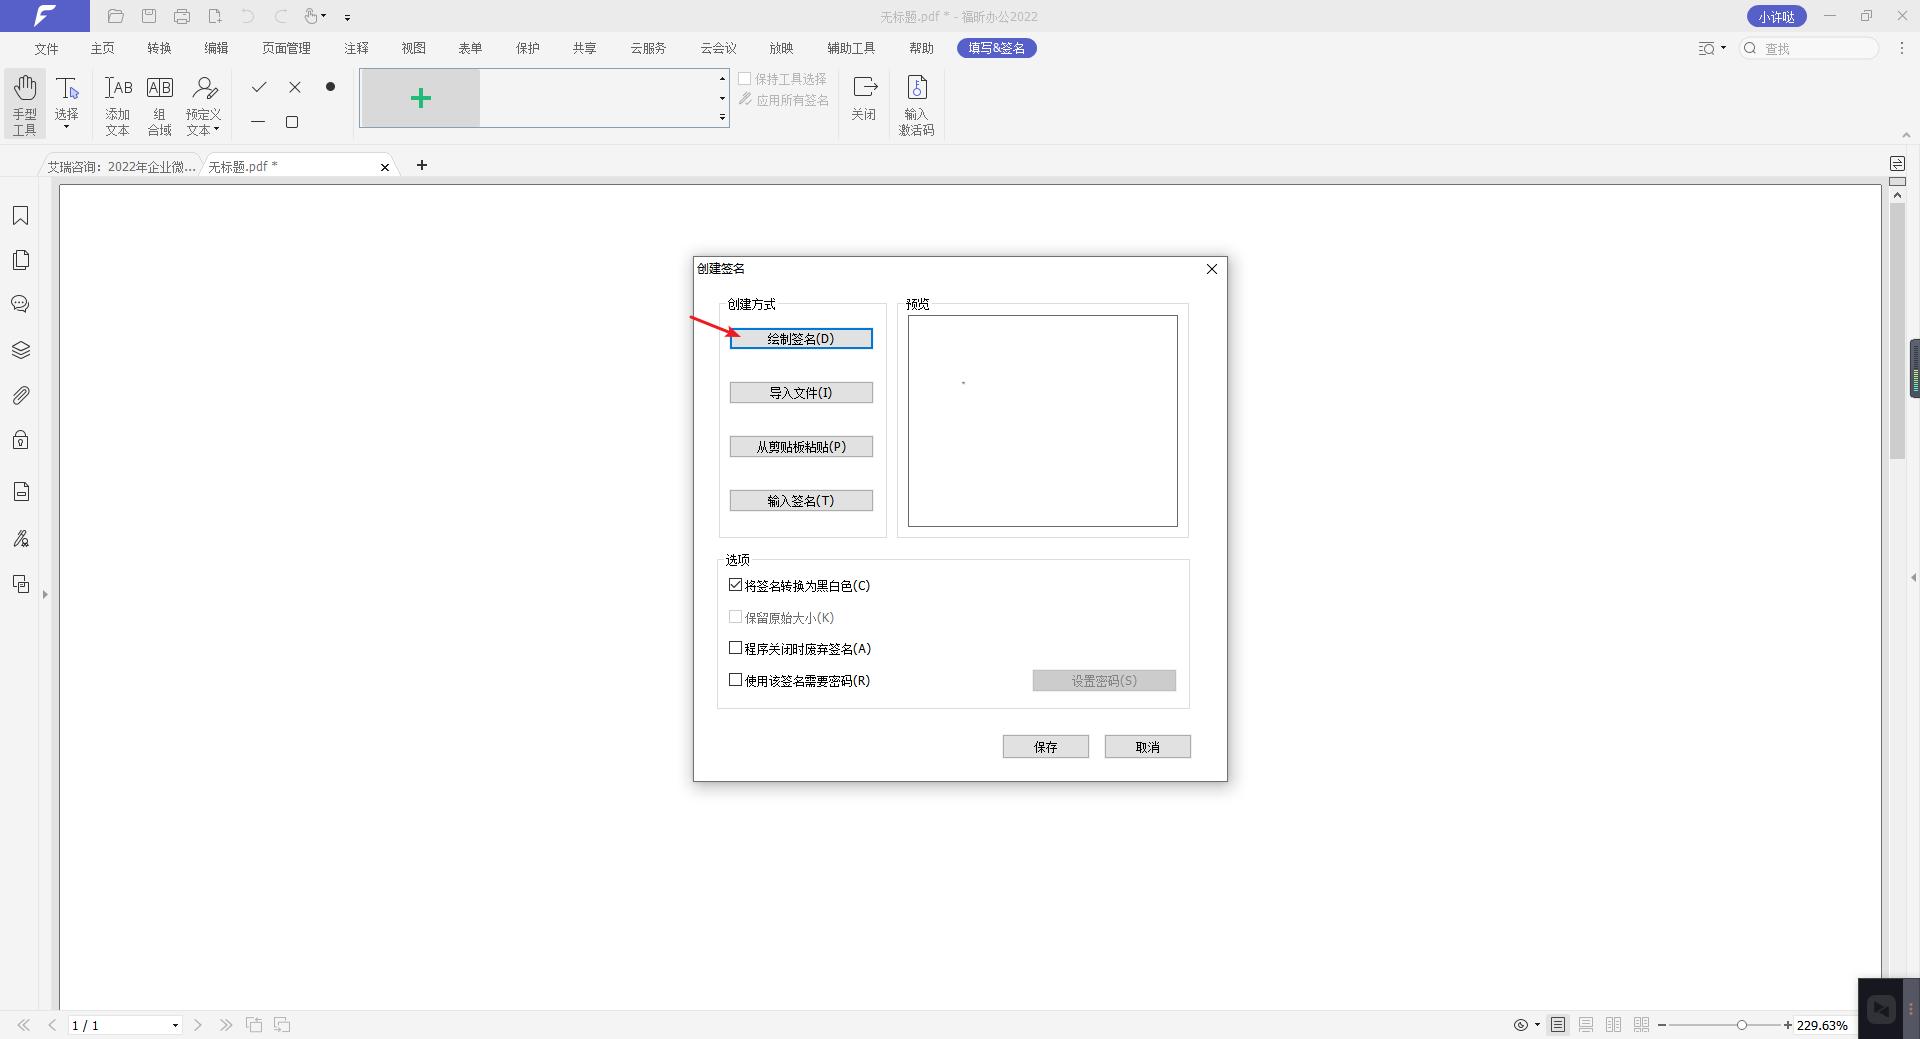Click the dot stamp tool

(x=330, y=87)
